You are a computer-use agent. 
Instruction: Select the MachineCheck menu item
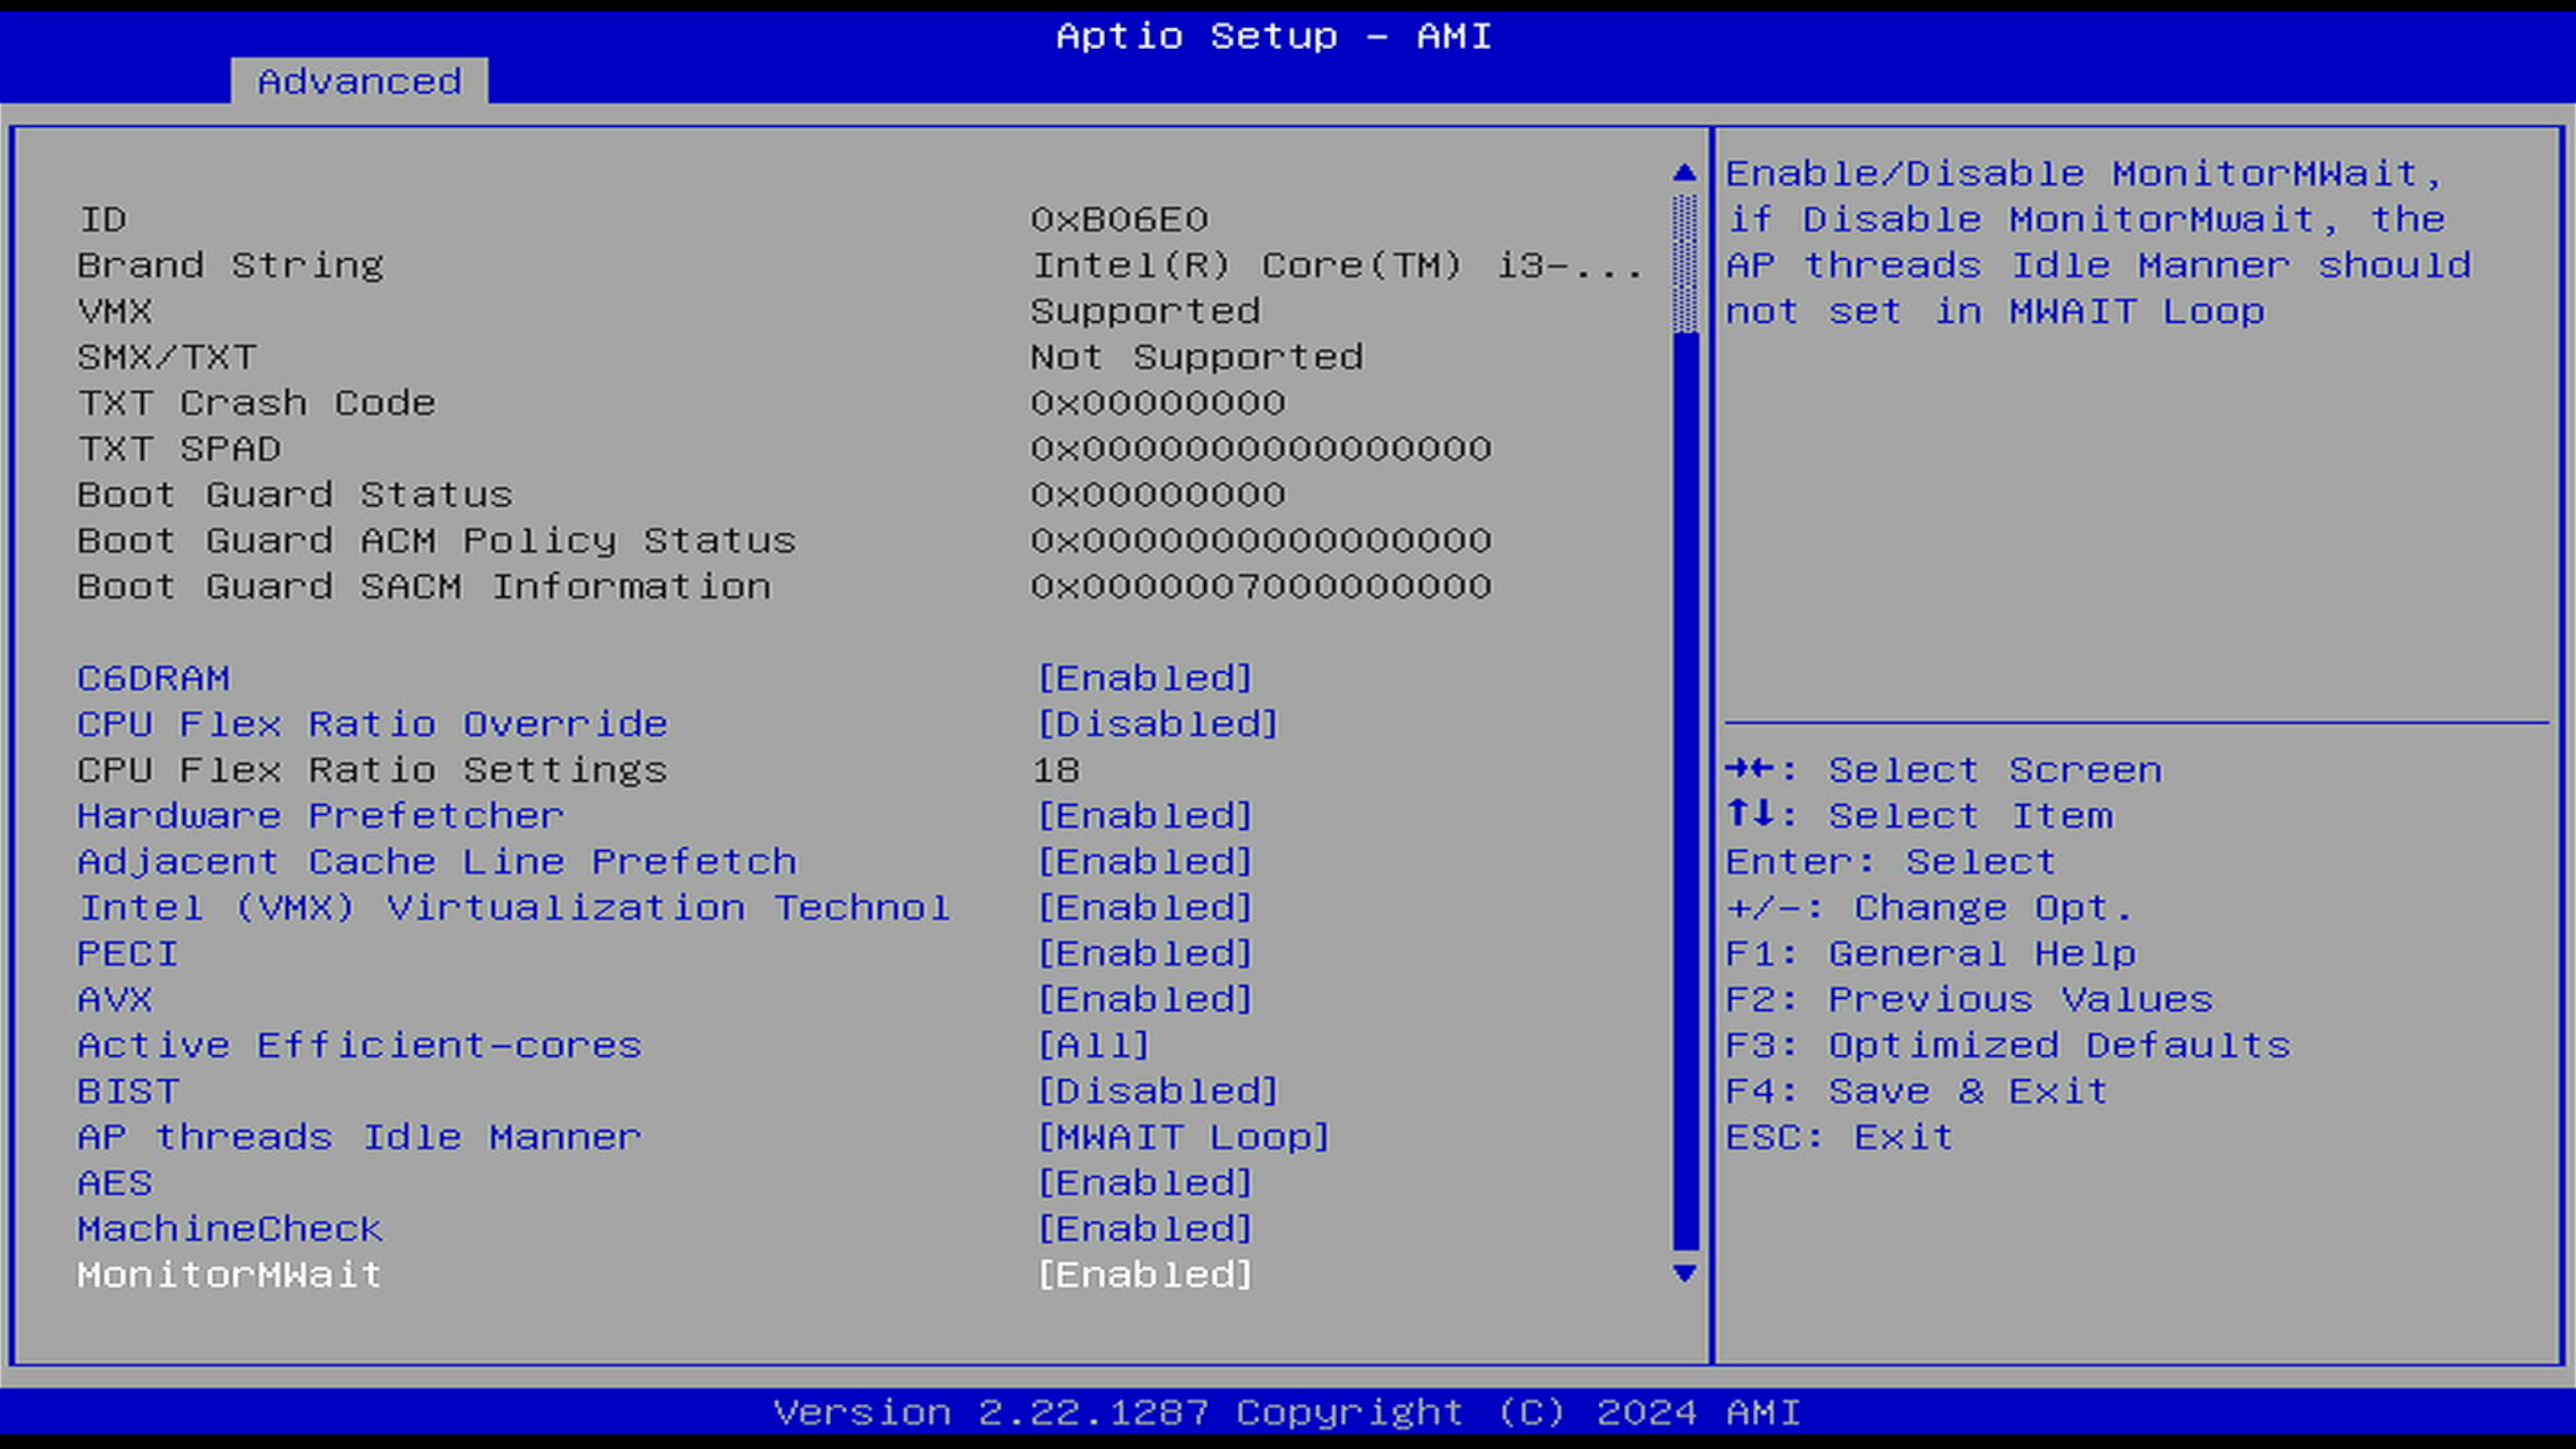pos(229,1229)
